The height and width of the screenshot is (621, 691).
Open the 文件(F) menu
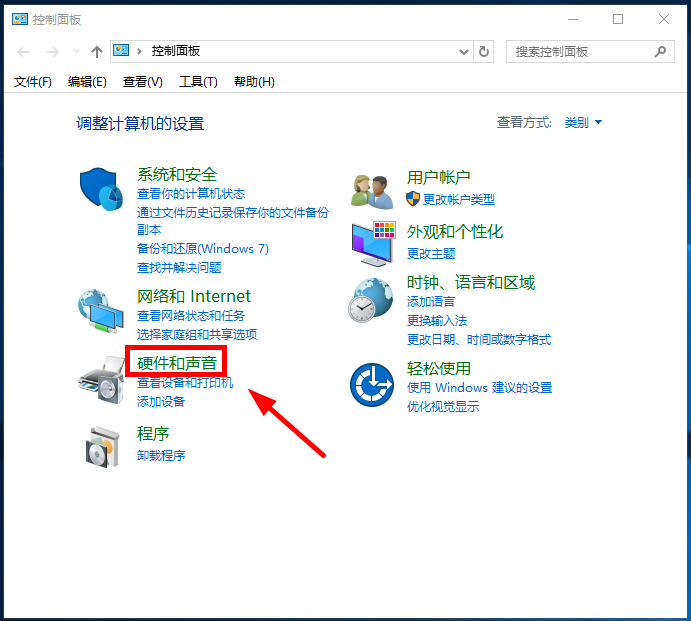33,82
